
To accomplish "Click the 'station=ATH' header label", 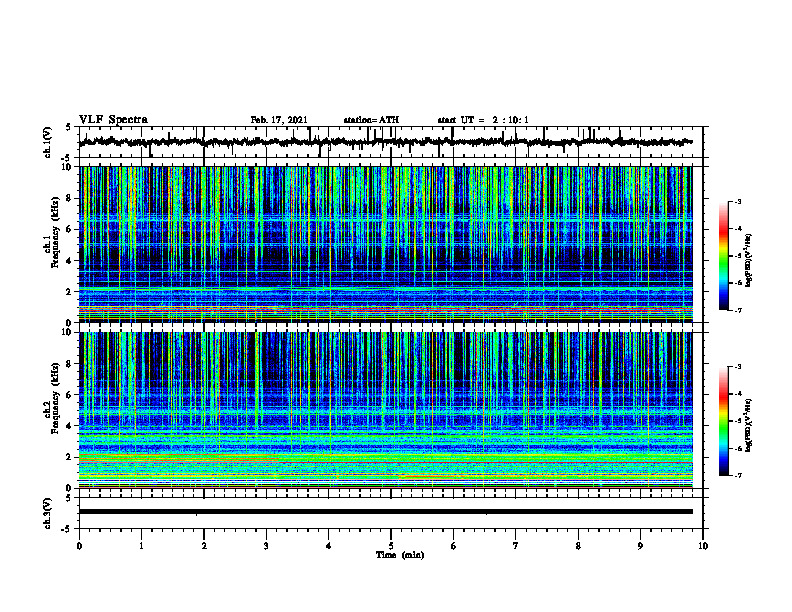I will (371, 120).
